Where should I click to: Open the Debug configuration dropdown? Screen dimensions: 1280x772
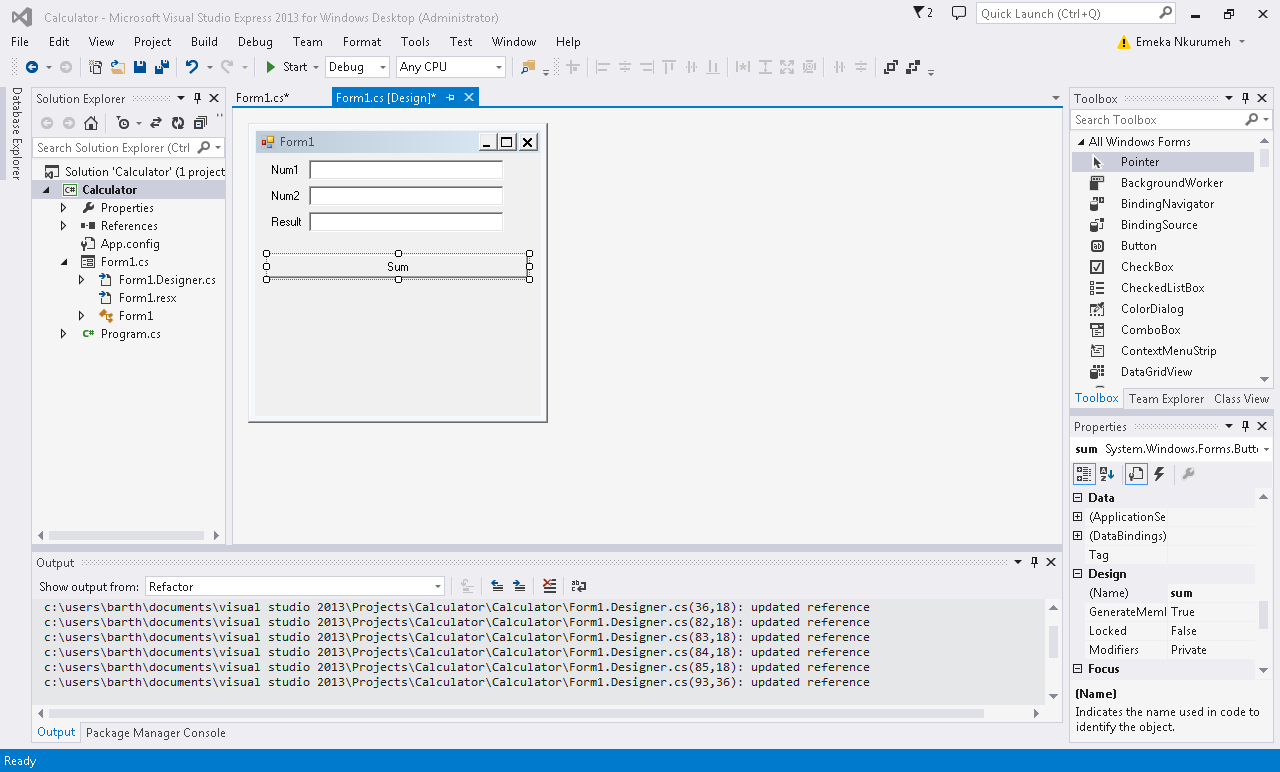point(357,67)
